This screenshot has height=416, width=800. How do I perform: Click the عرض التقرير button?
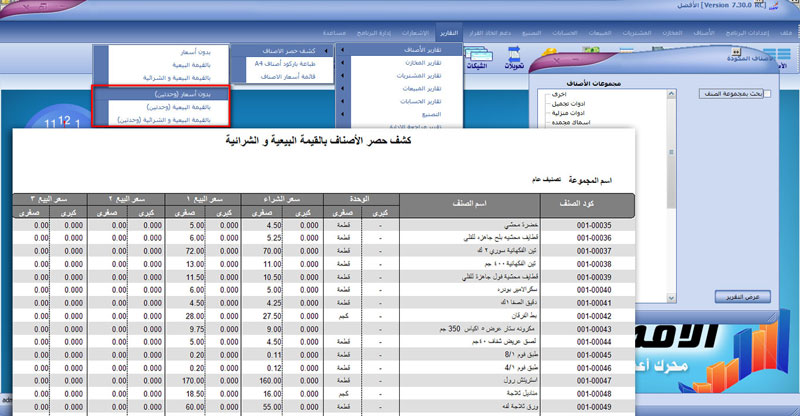point(742,297)
